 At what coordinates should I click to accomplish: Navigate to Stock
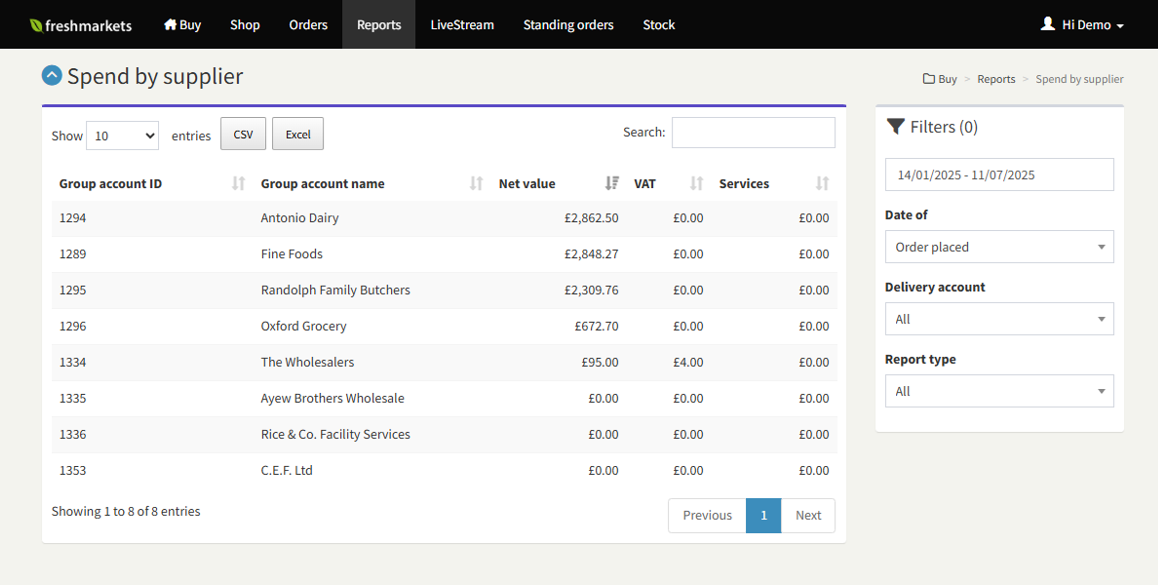point(659,24)
